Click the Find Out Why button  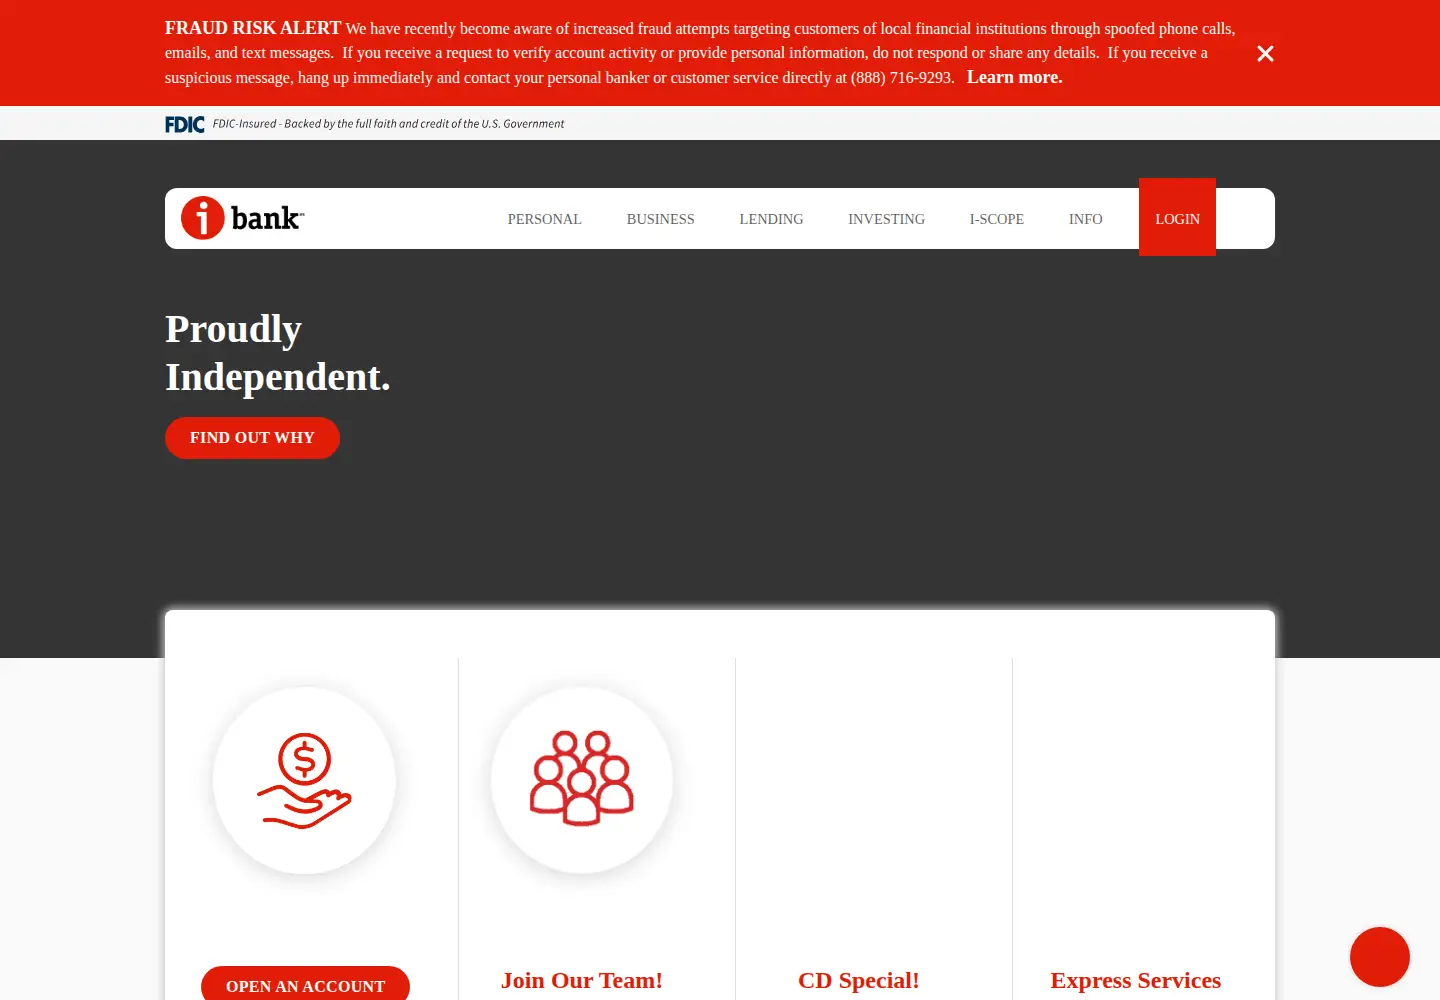point(252,438)
